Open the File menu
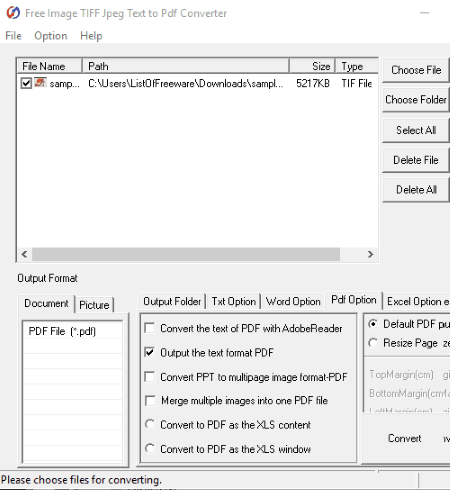This screenshot has height=490, width=450. [x=13, y=36]
